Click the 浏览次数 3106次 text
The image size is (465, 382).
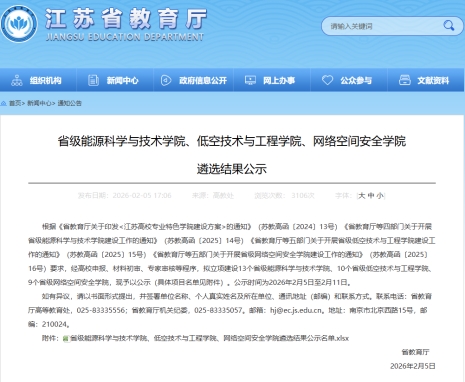click(x=284, y=196)
